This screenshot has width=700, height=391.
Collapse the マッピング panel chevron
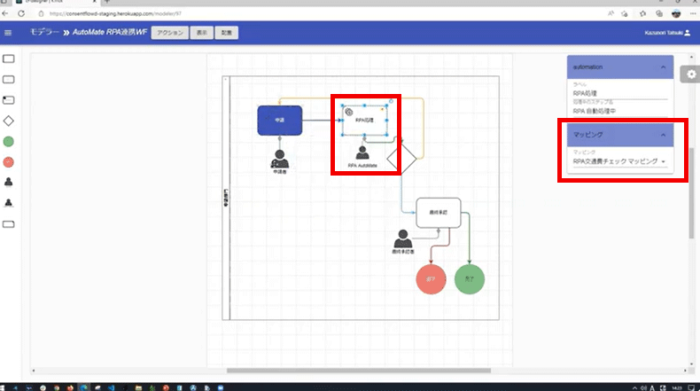pyautogui.click(x=663, y=135)
